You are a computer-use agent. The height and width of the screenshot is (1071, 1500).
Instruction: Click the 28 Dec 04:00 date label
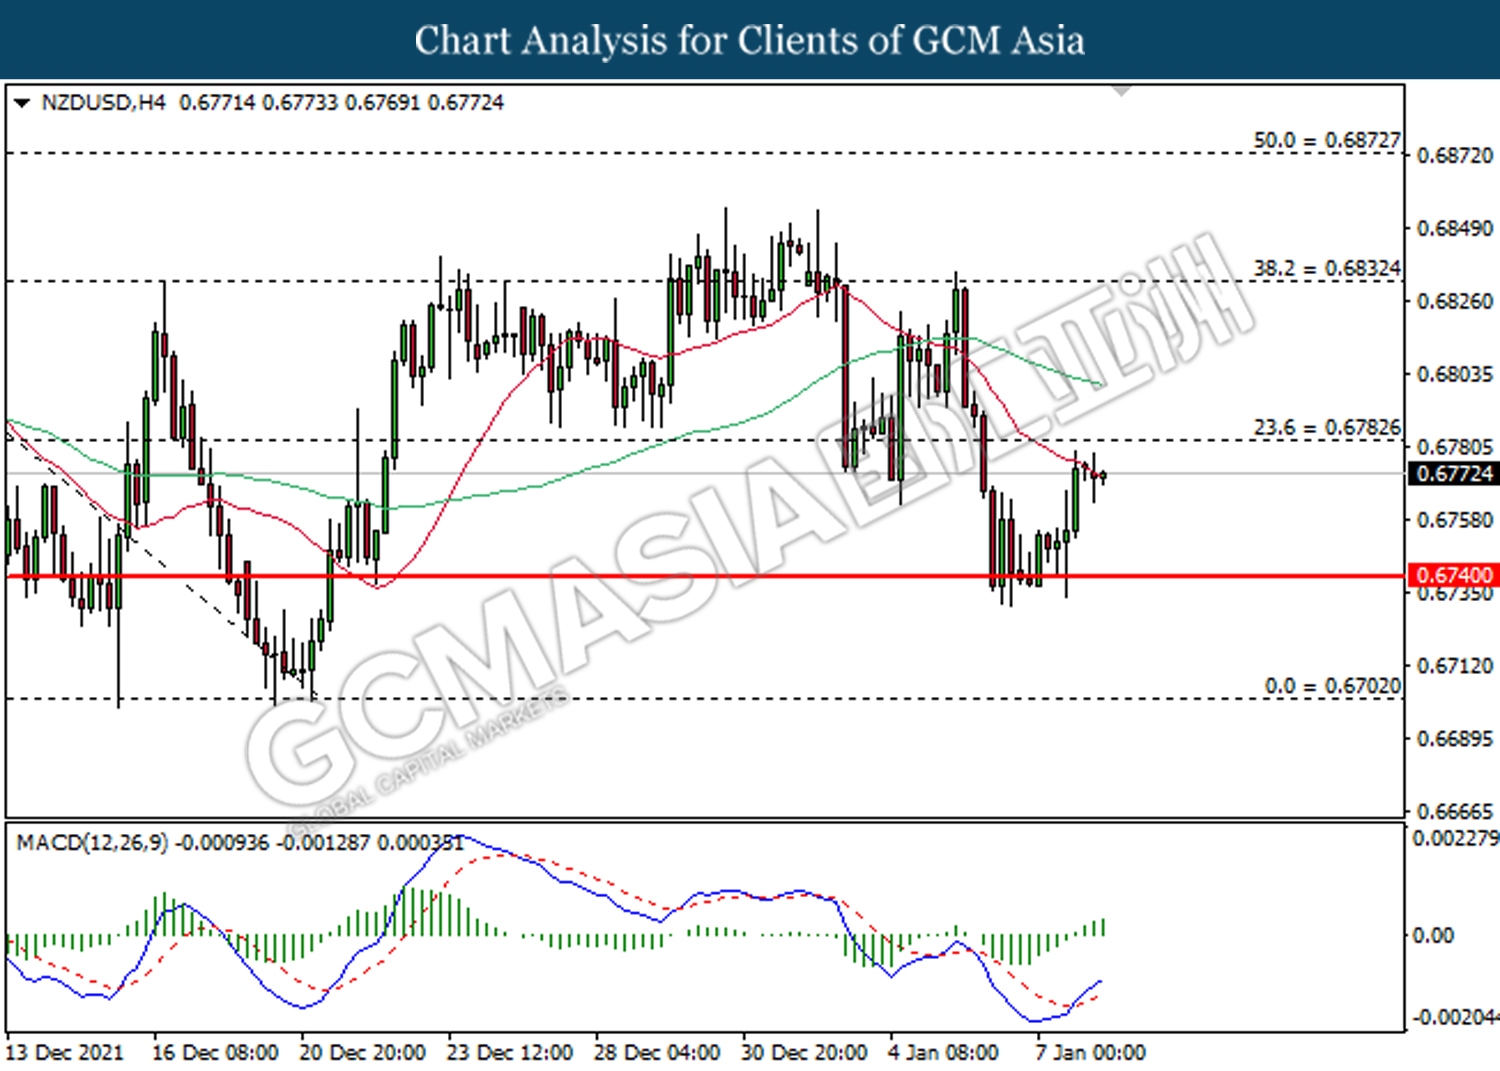(x=657, y=1053)
